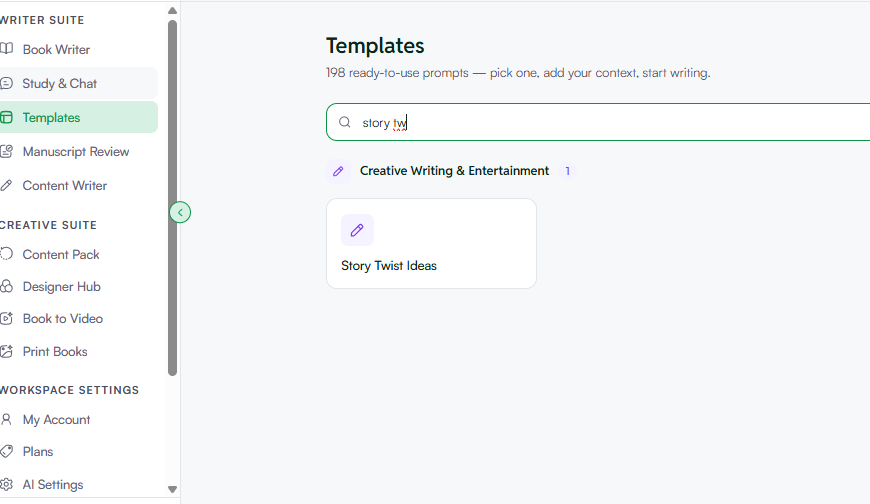Click the Study & Chat speech bubble icon
This screenshot has height=504, width=870.
[6, 83]
